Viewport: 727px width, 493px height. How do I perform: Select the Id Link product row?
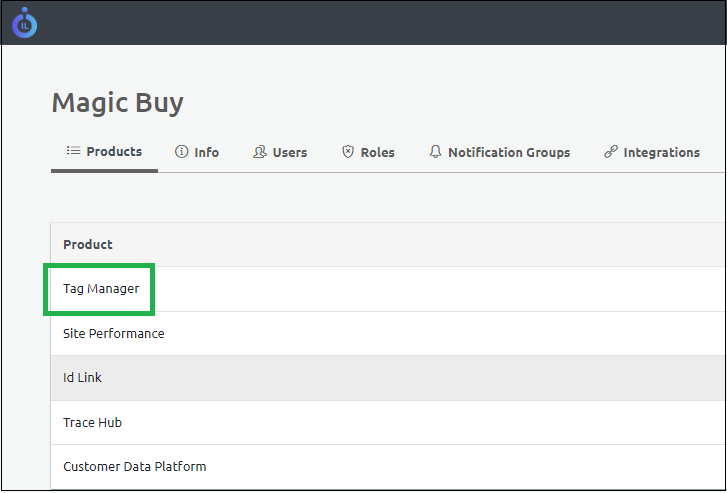coord(83,378)
